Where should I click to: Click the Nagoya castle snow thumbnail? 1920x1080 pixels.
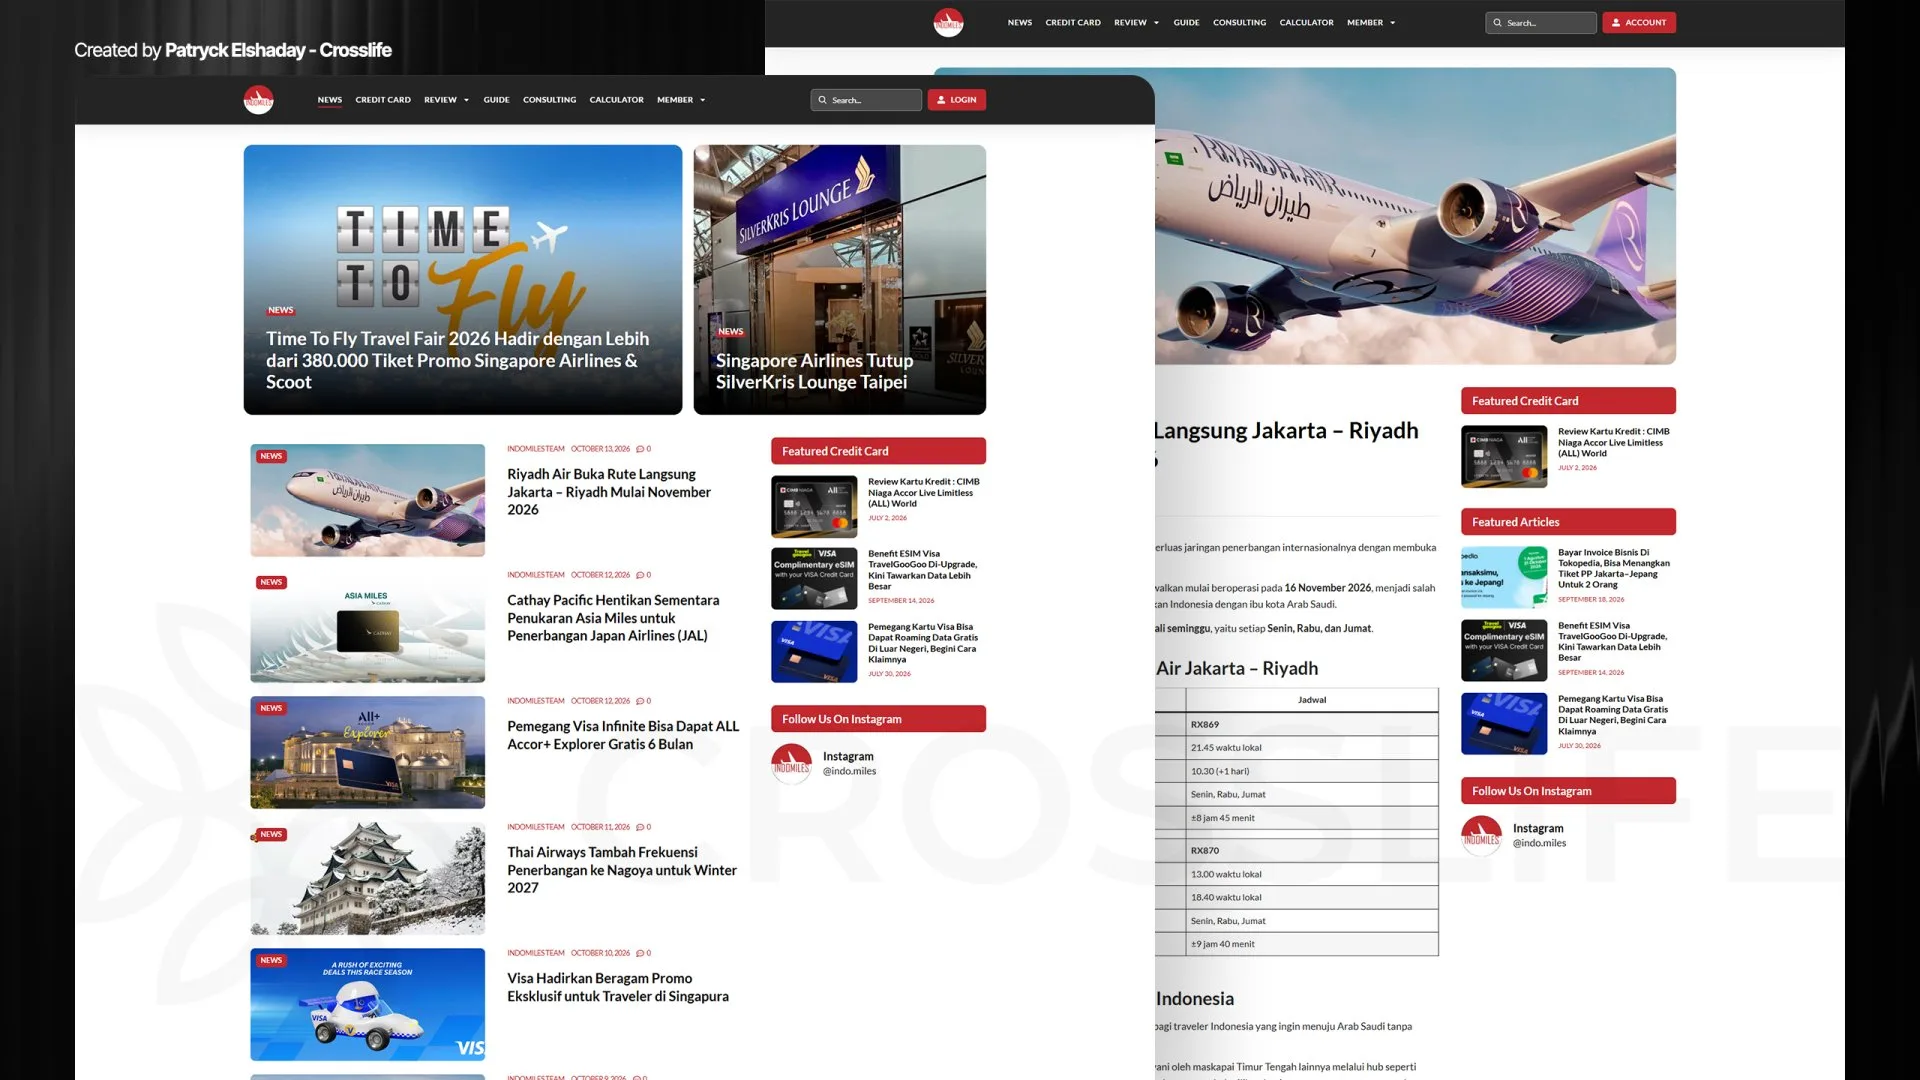(x=367, y=878)
